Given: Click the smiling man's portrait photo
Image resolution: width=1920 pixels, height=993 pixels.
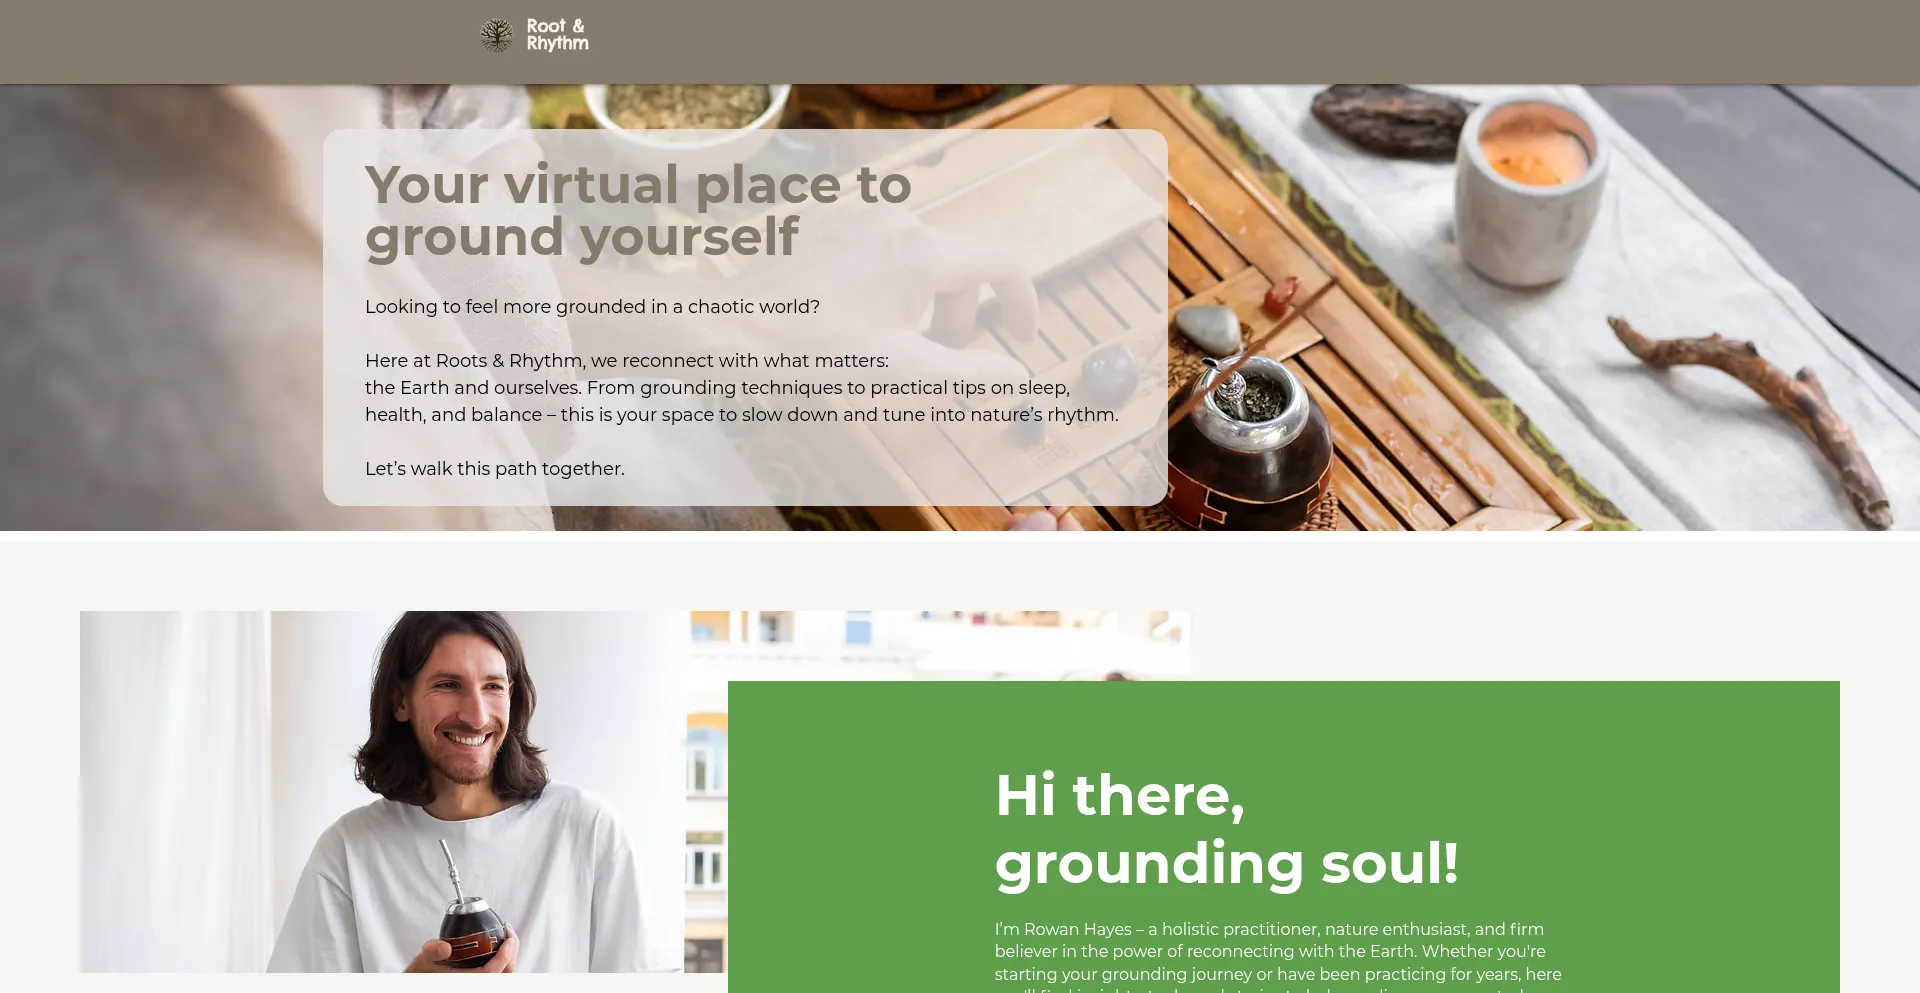Looking at the screenshot, I should tap(382, 791).
